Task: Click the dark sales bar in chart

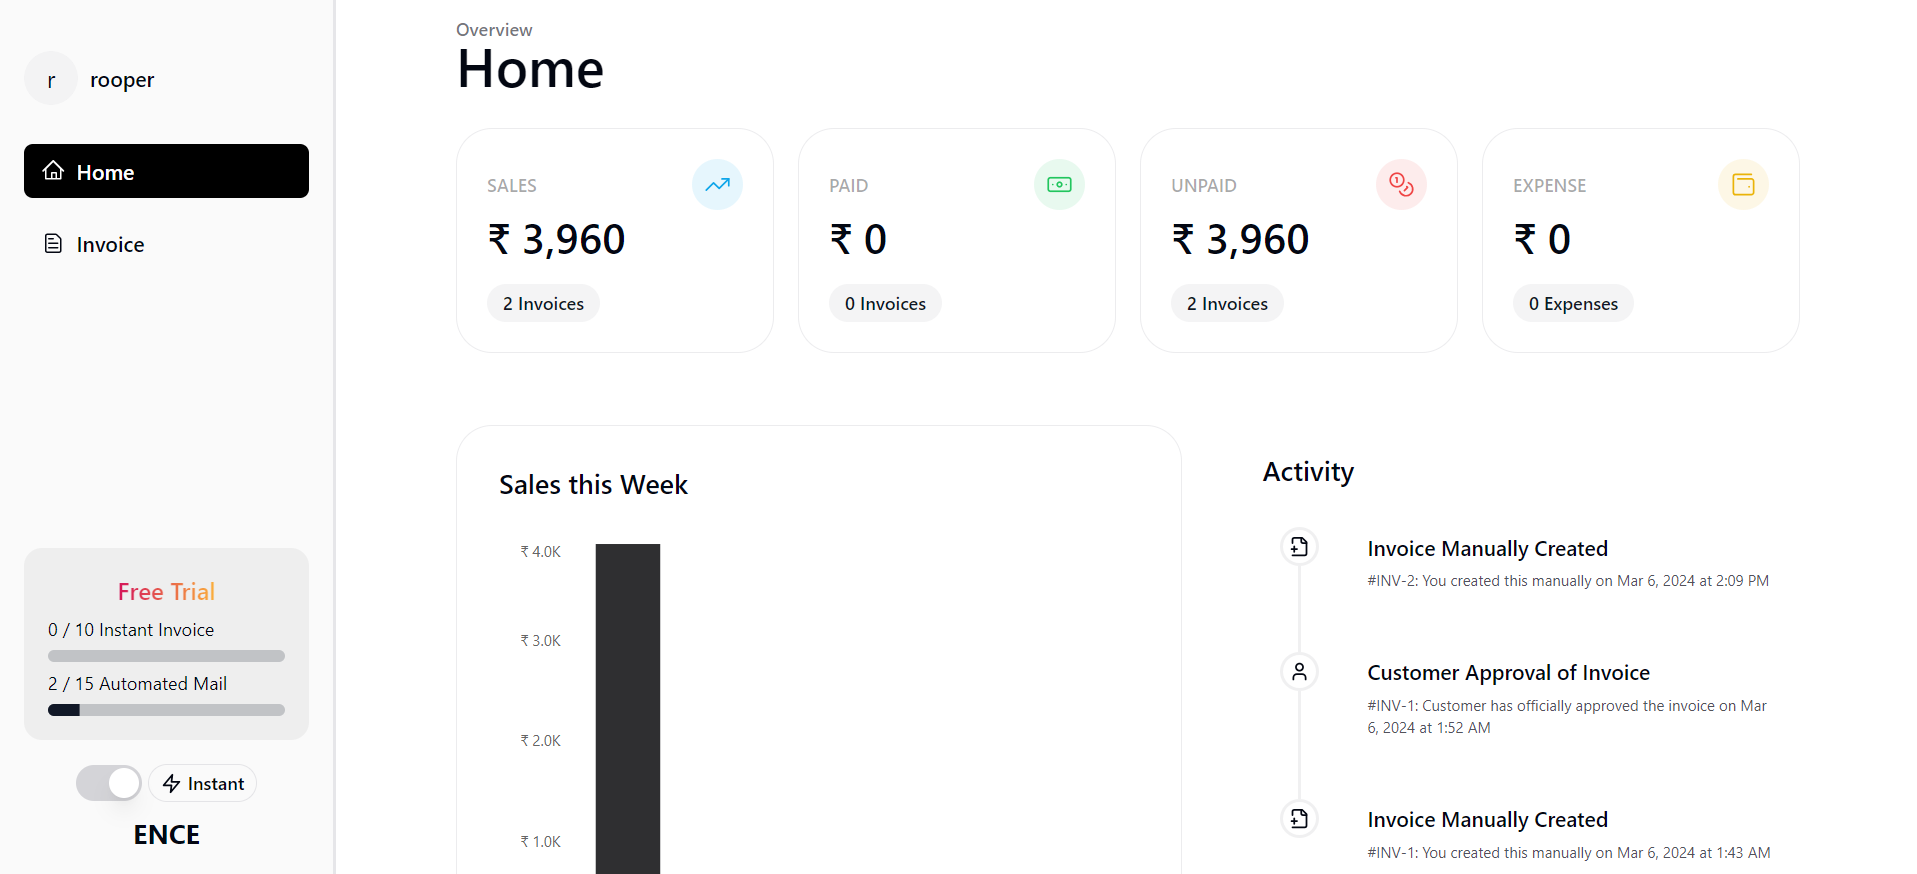Action: pyautogui.click(x=628, y=710)
